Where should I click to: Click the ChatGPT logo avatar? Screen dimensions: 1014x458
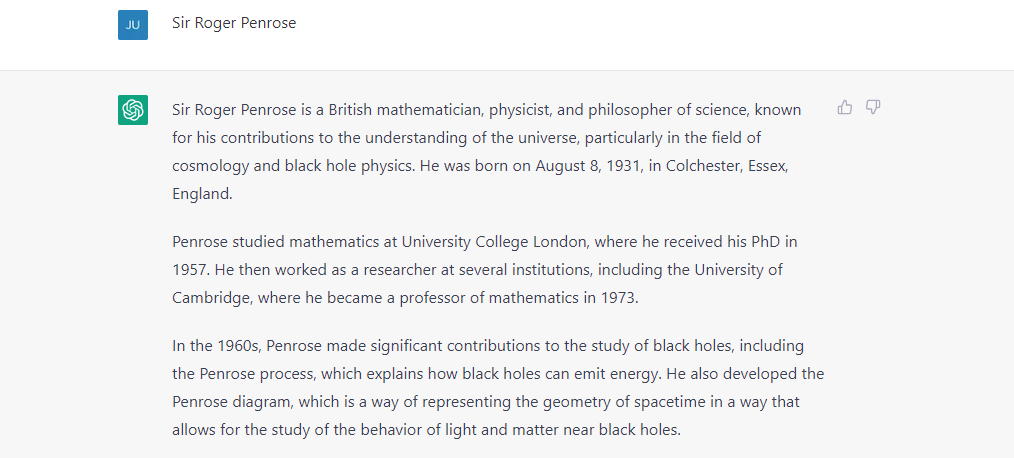tap(133, 110)
